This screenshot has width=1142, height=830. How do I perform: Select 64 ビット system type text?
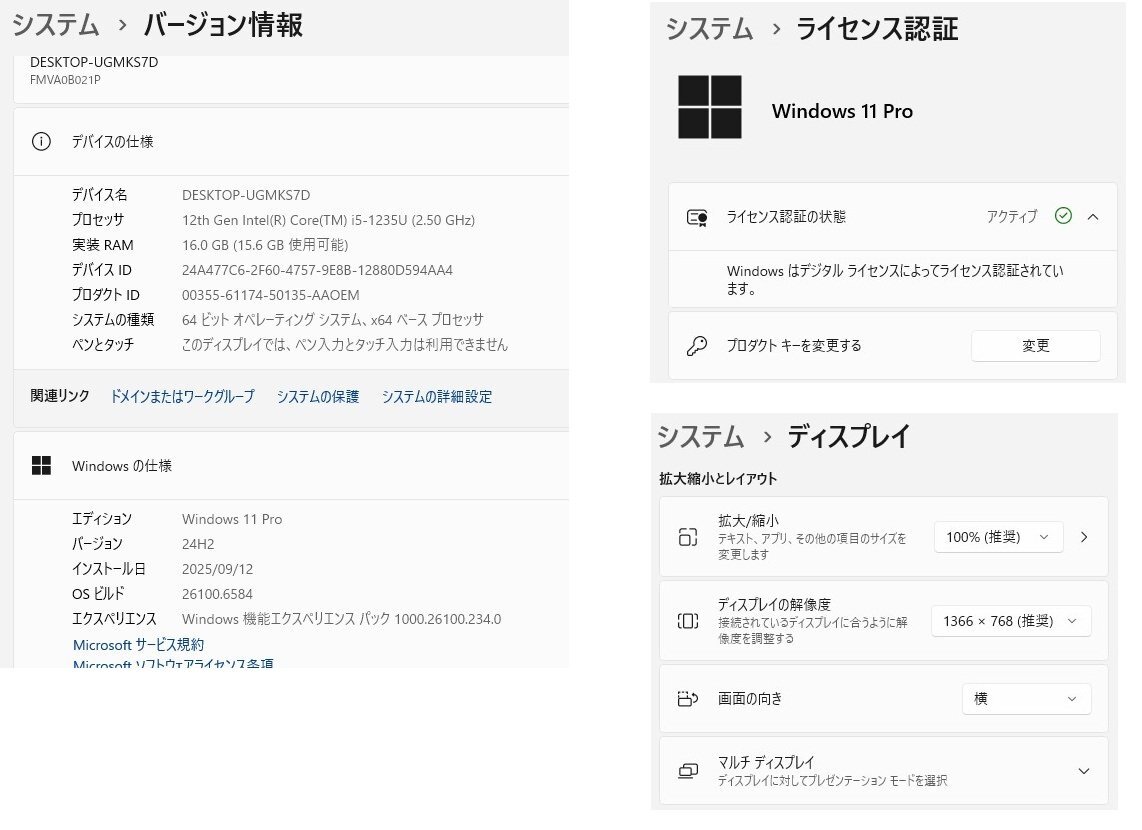pos(333,320)
